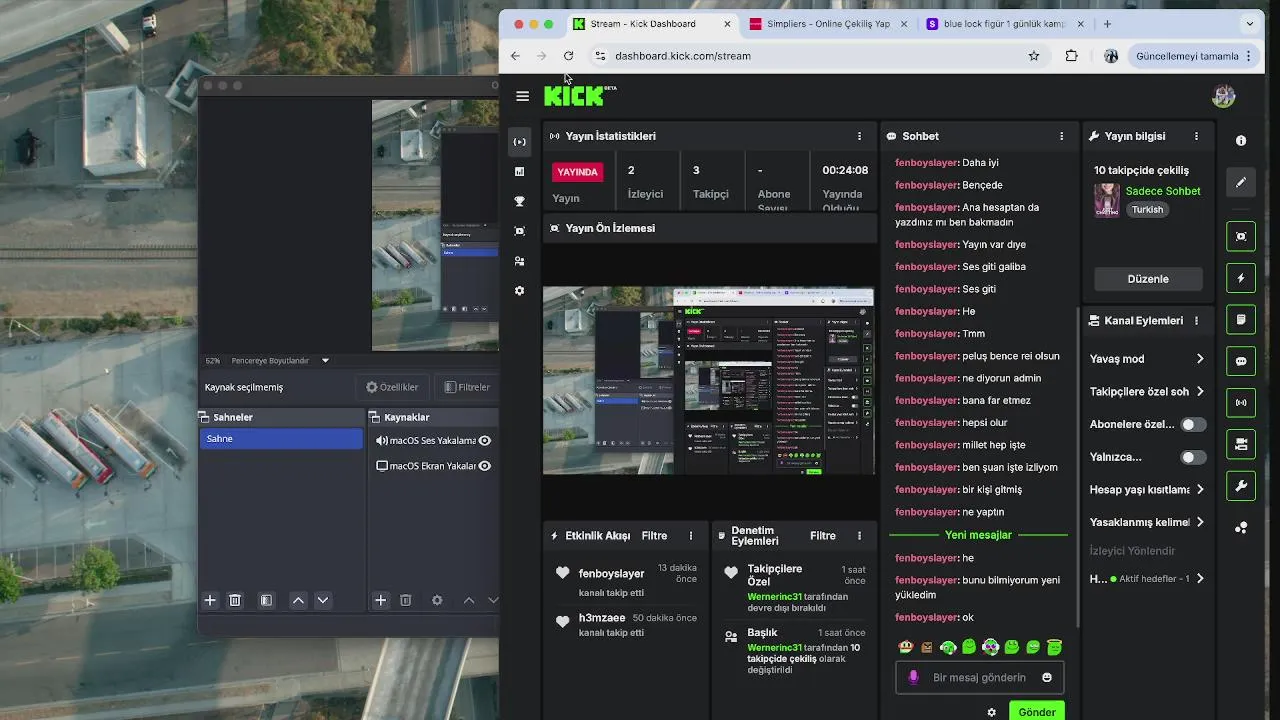This screenshot has width=1280, height=720.
Task: Click the chat message input field
Action: (979, 678)
